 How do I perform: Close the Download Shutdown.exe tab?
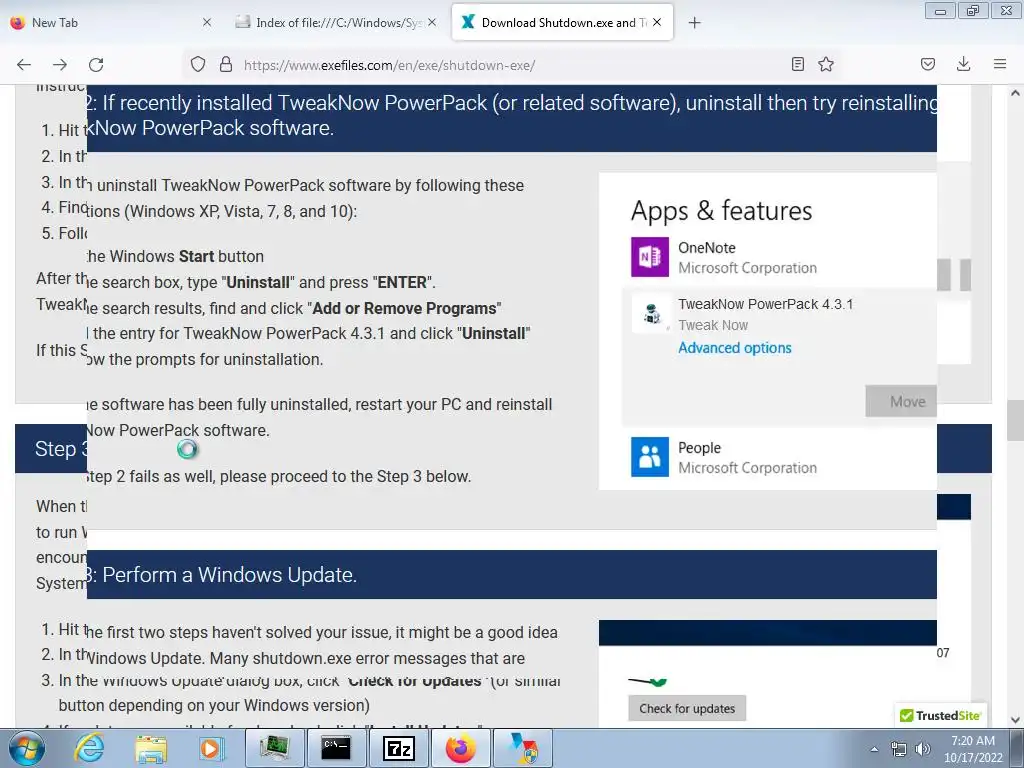coord(657,22)
